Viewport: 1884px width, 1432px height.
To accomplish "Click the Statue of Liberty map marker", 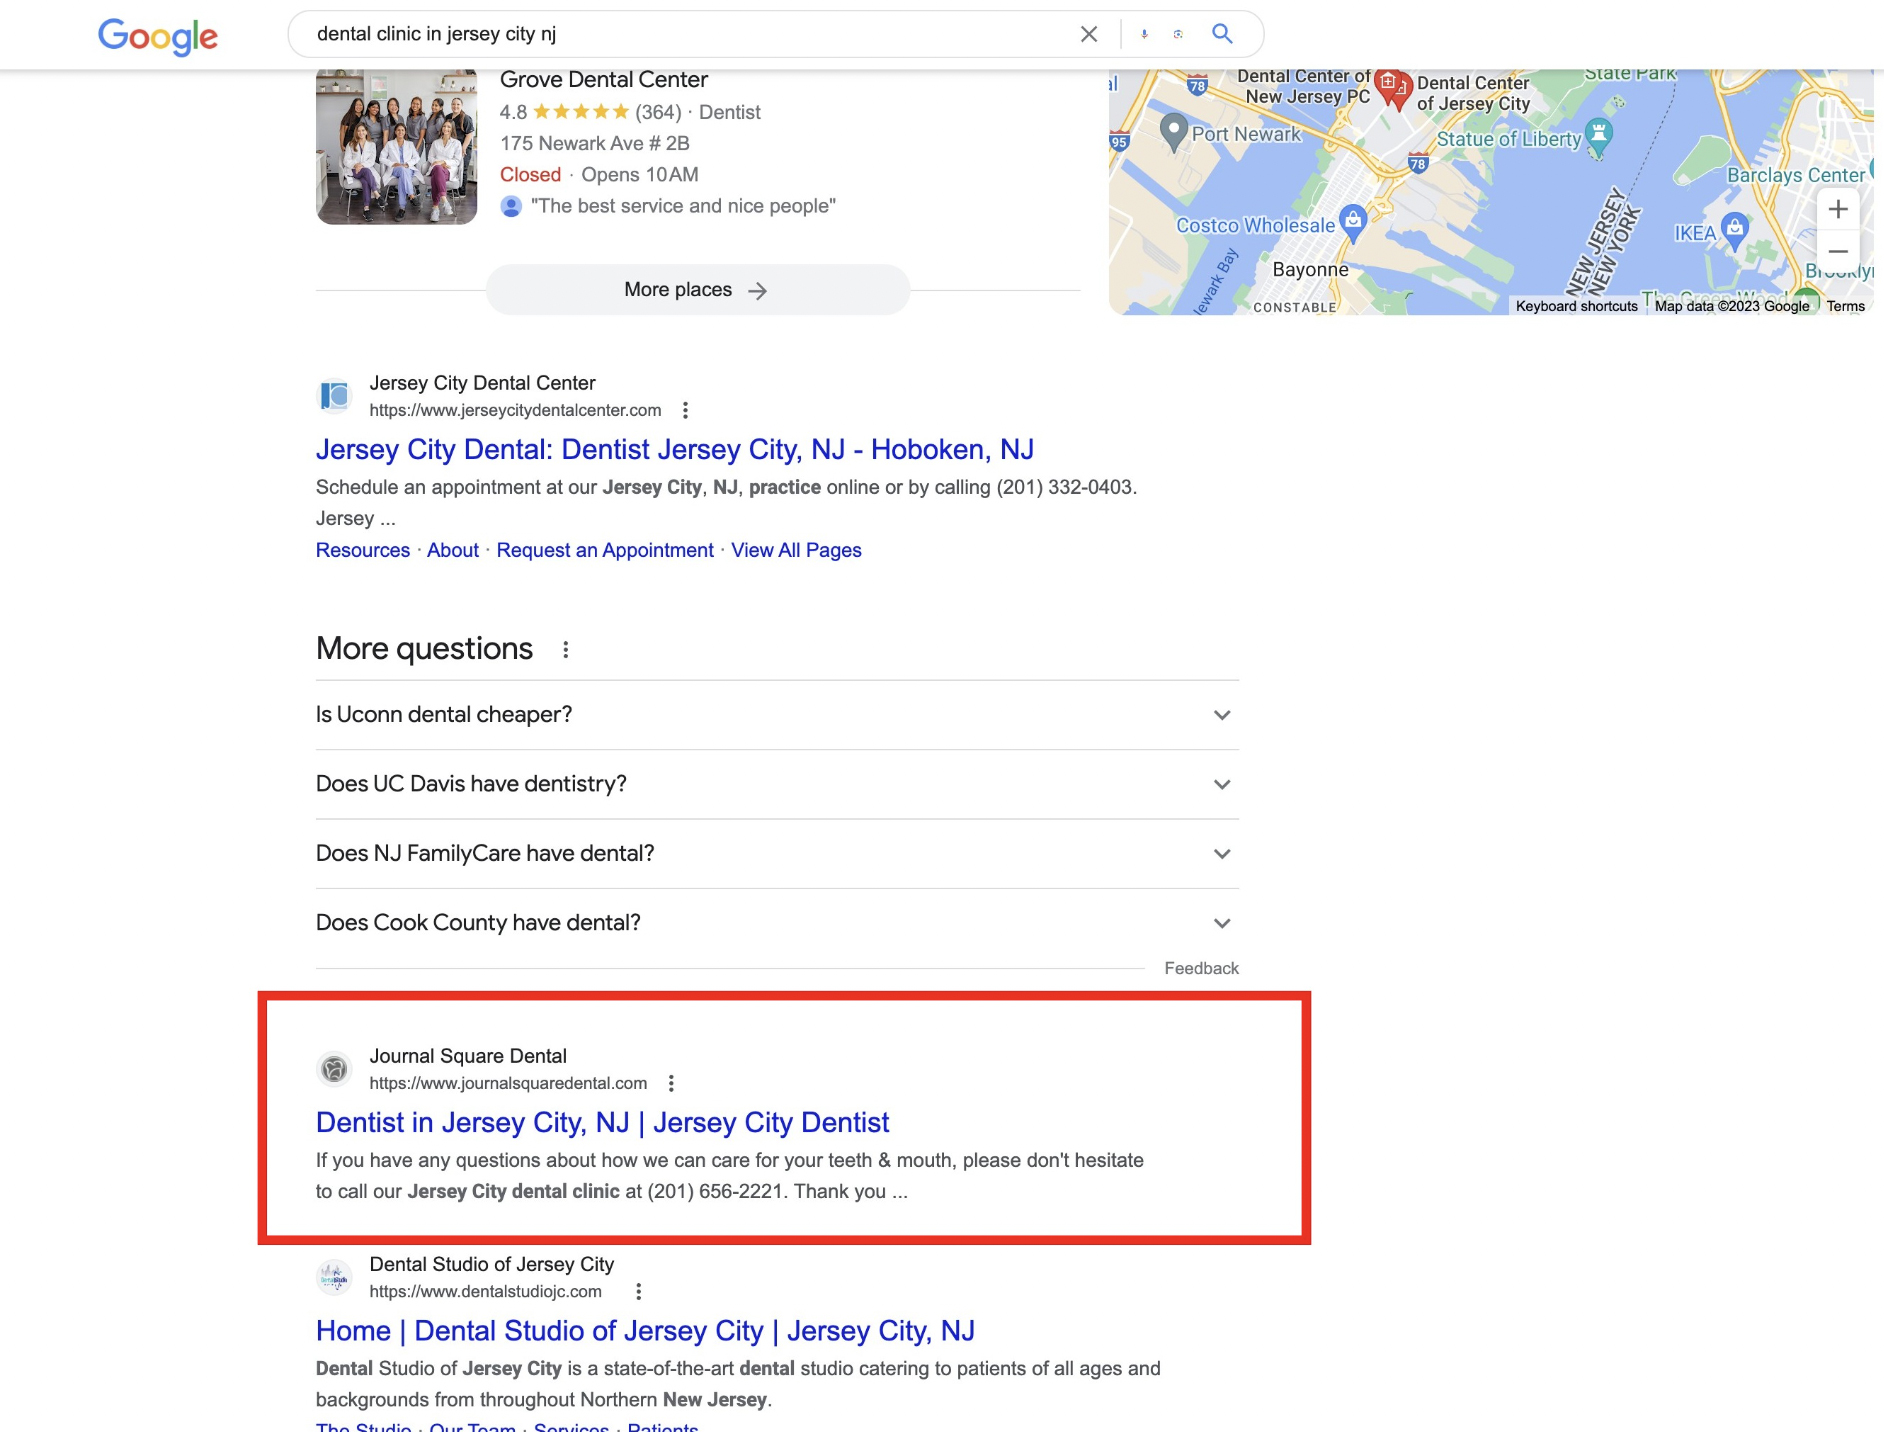I will pos(1599,136).
